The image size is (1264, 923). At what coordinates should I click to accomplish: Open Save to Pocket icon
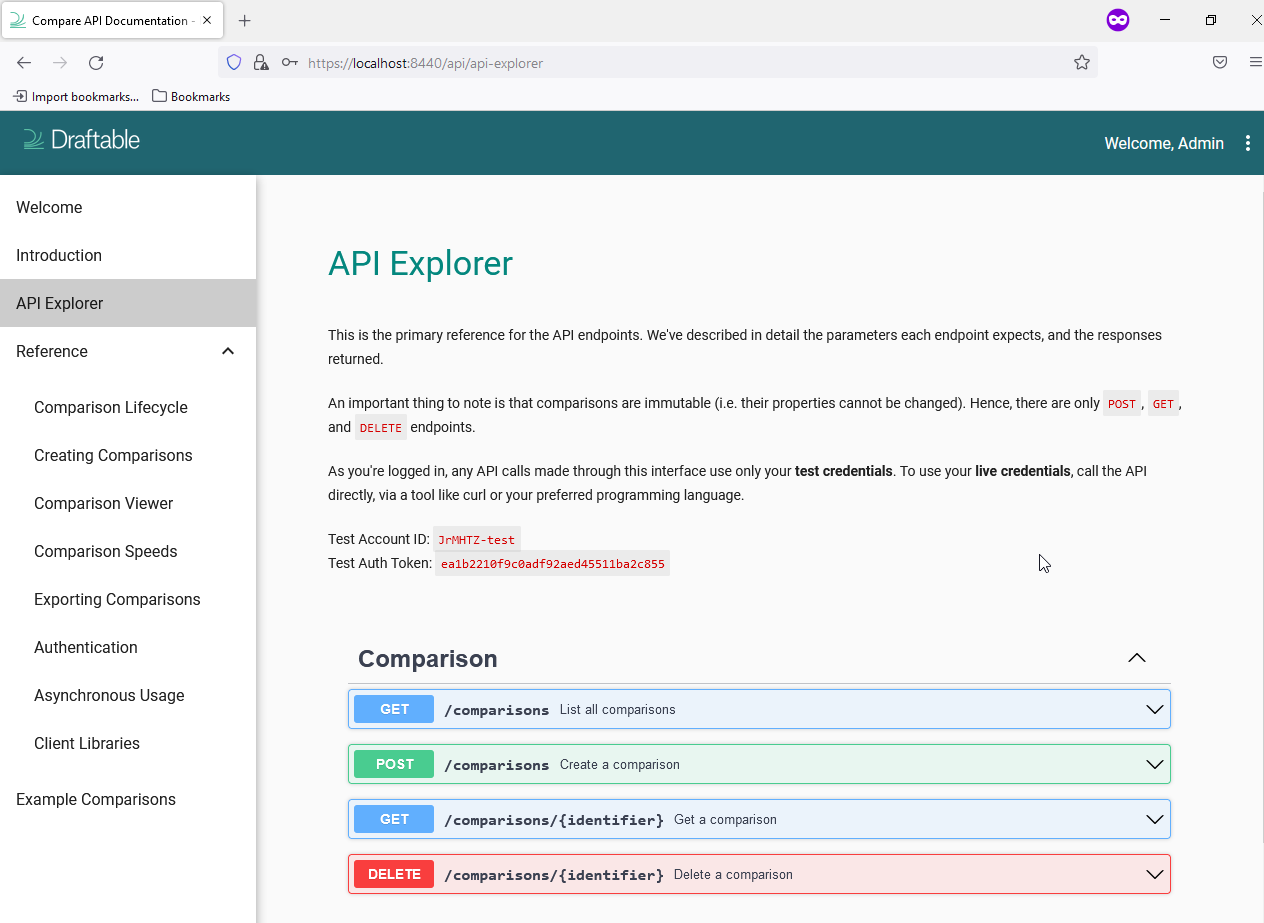pos(1220,63)
